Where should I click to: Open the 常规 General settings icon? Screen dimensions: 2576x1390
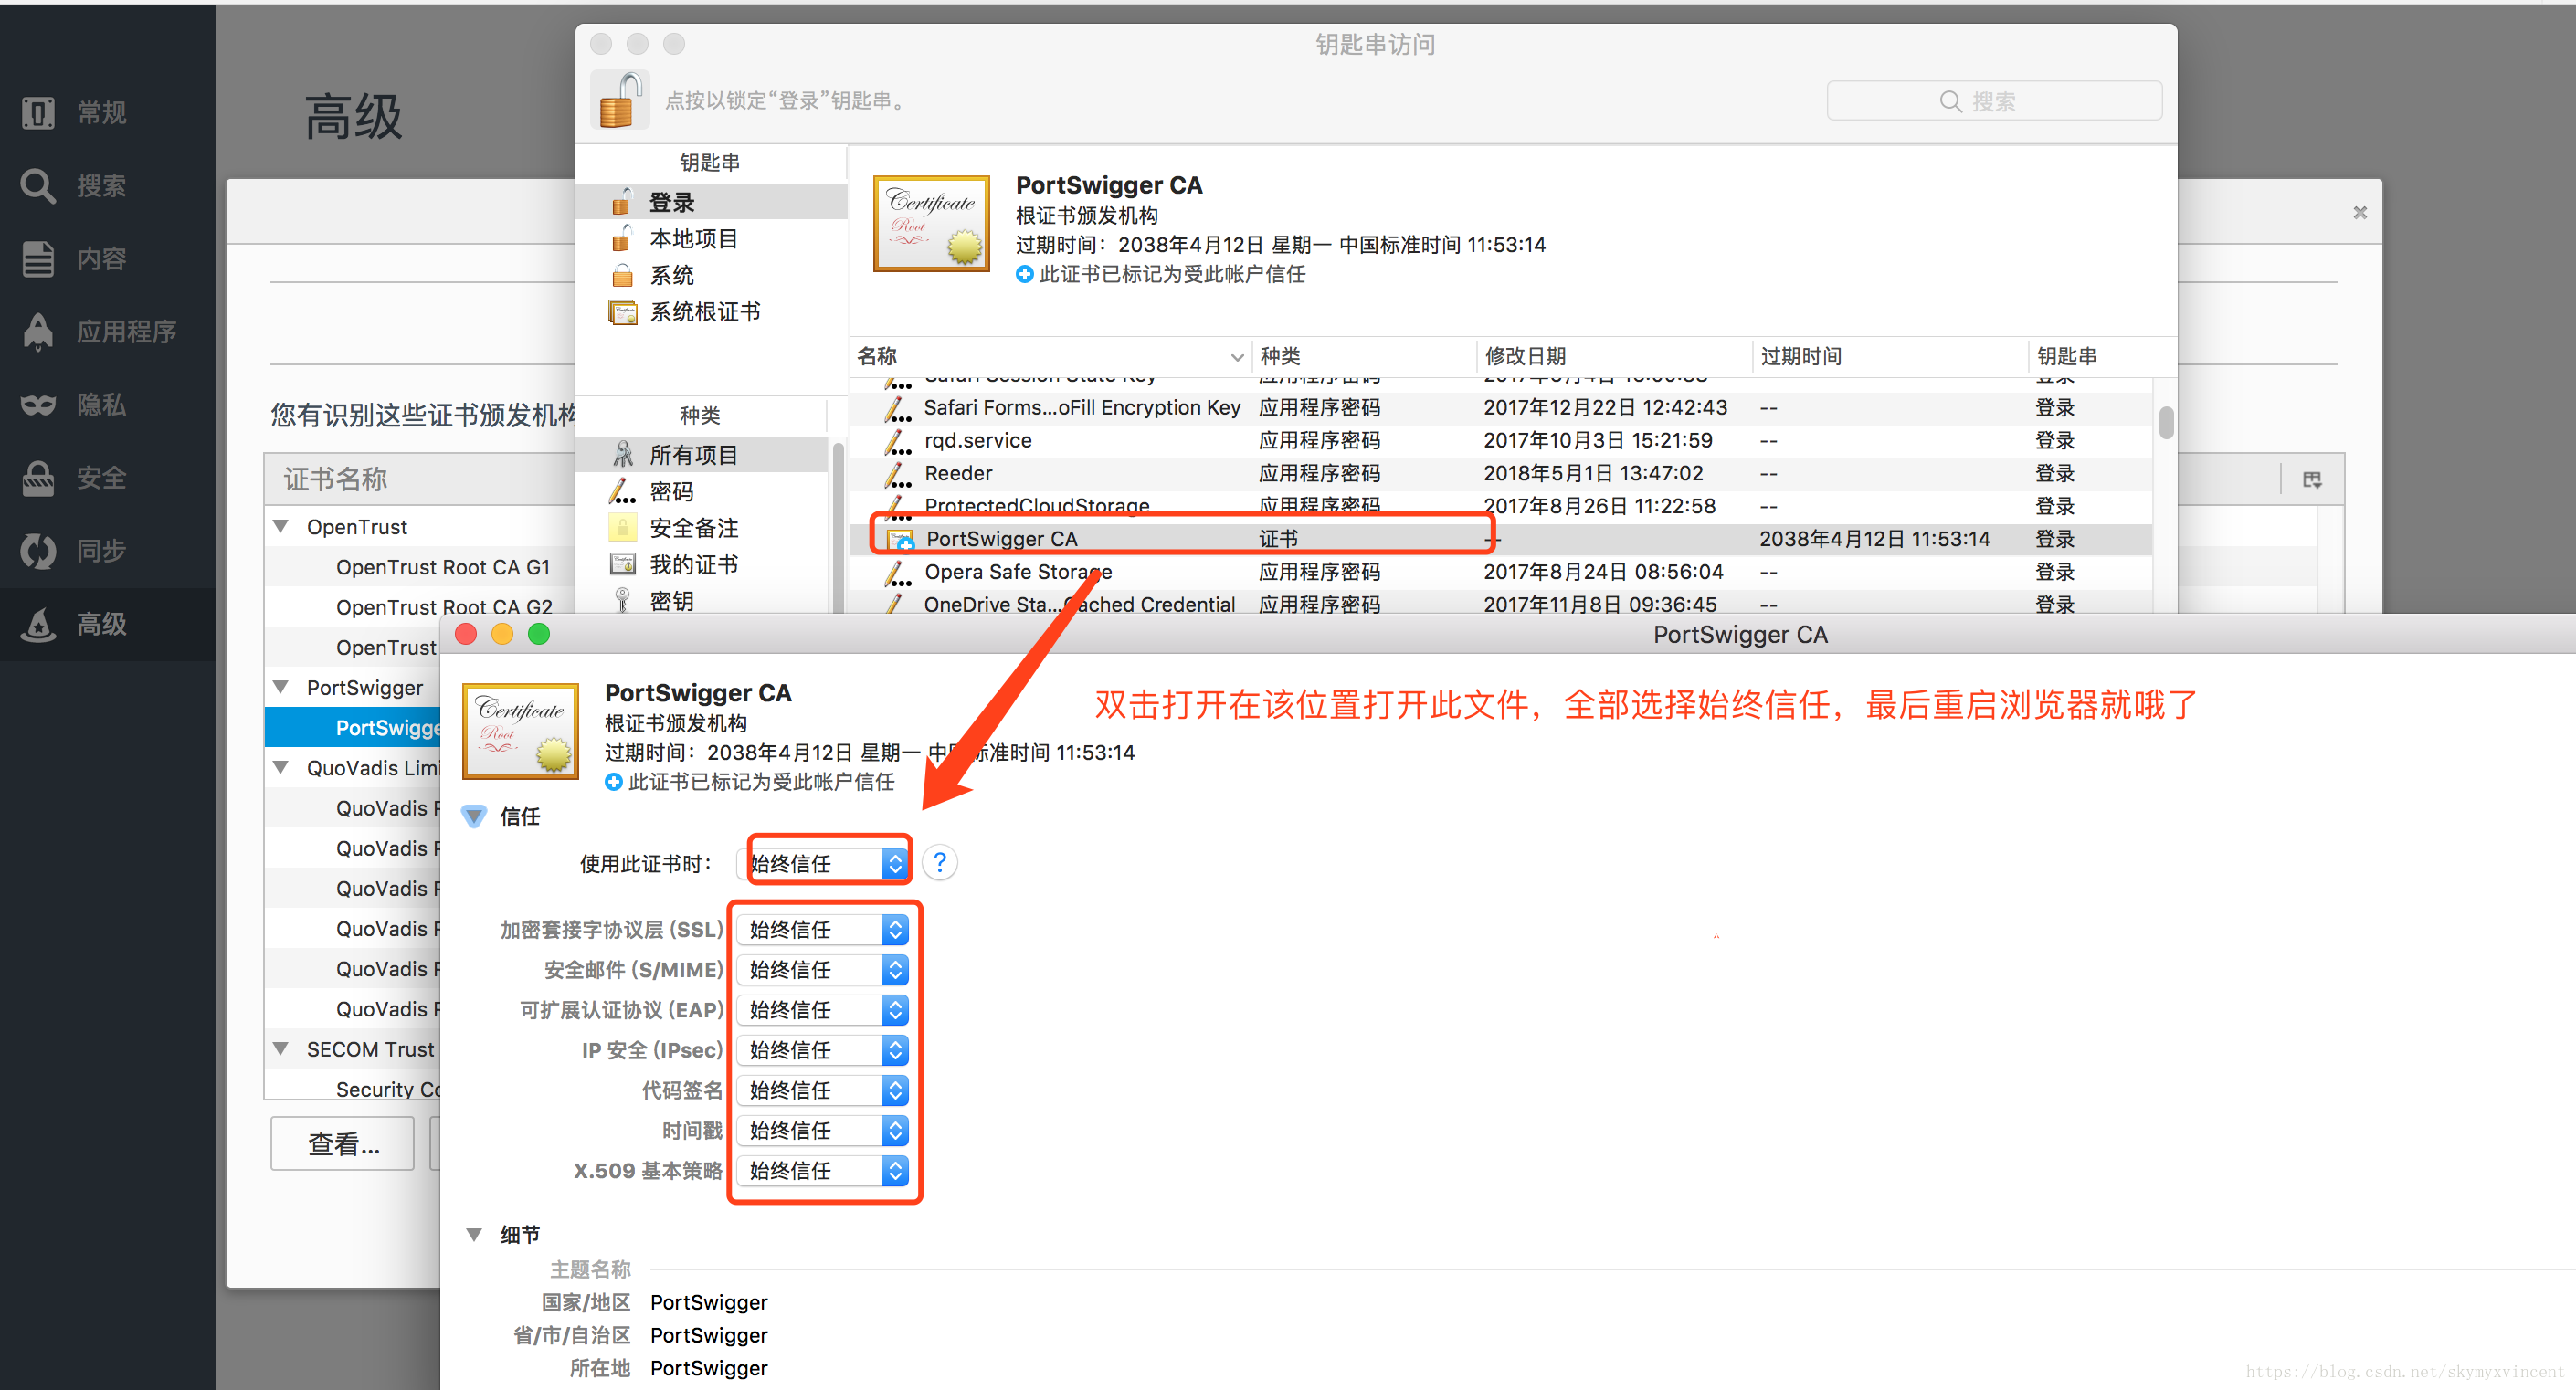pyautogui.click(x=39, y=112)
